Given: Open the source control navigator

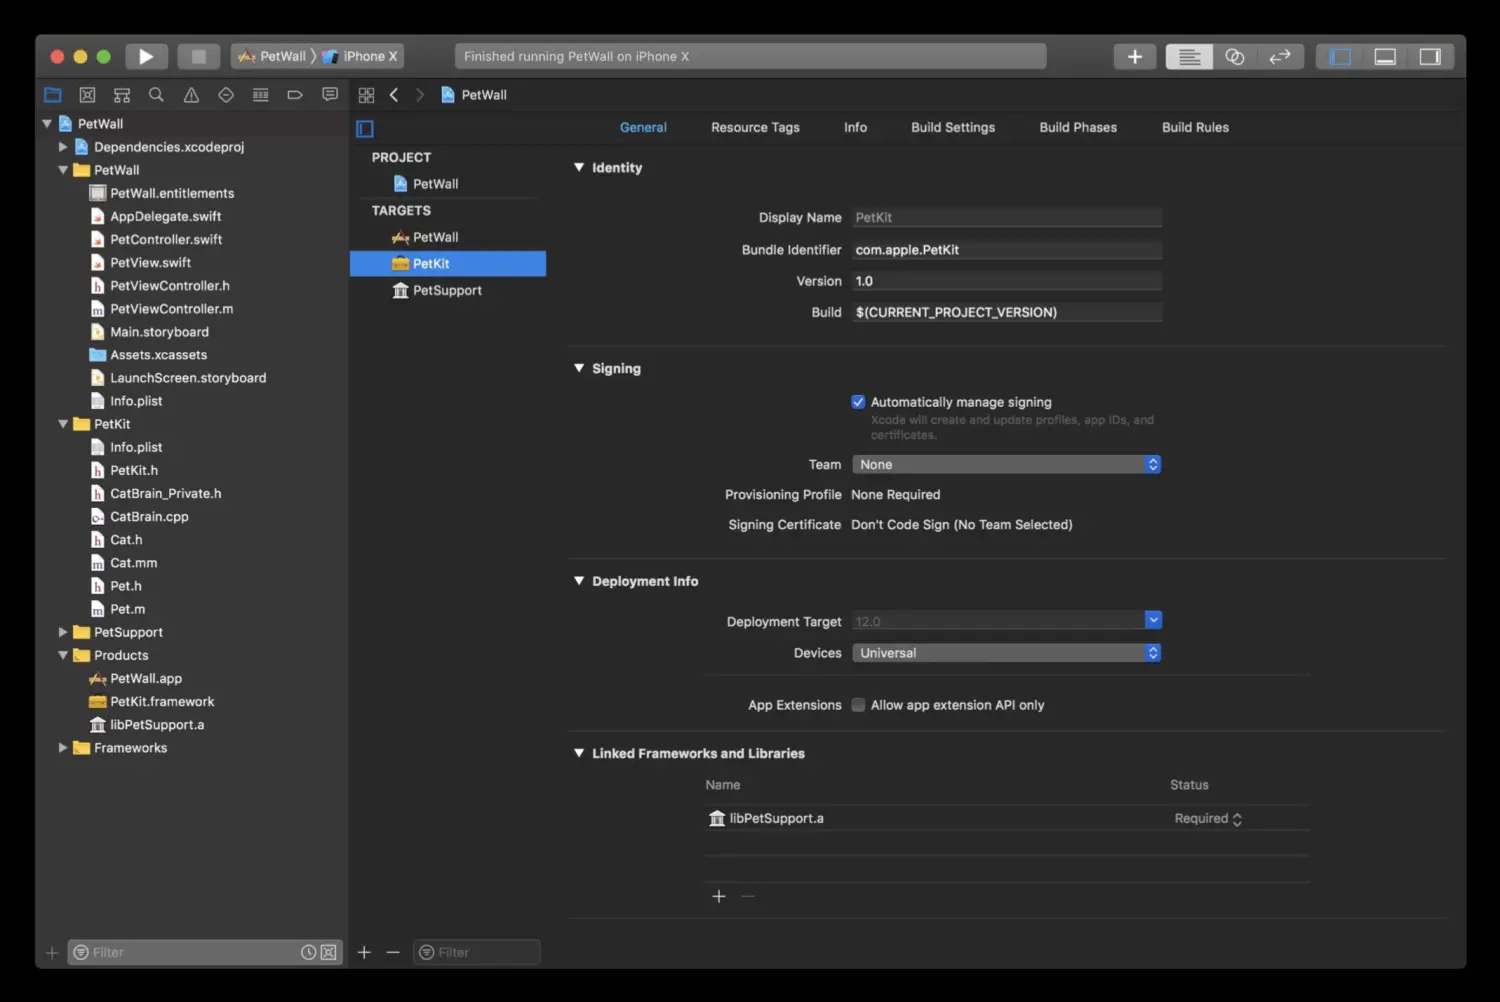Looking at the screenshot, I should point(87,95).
